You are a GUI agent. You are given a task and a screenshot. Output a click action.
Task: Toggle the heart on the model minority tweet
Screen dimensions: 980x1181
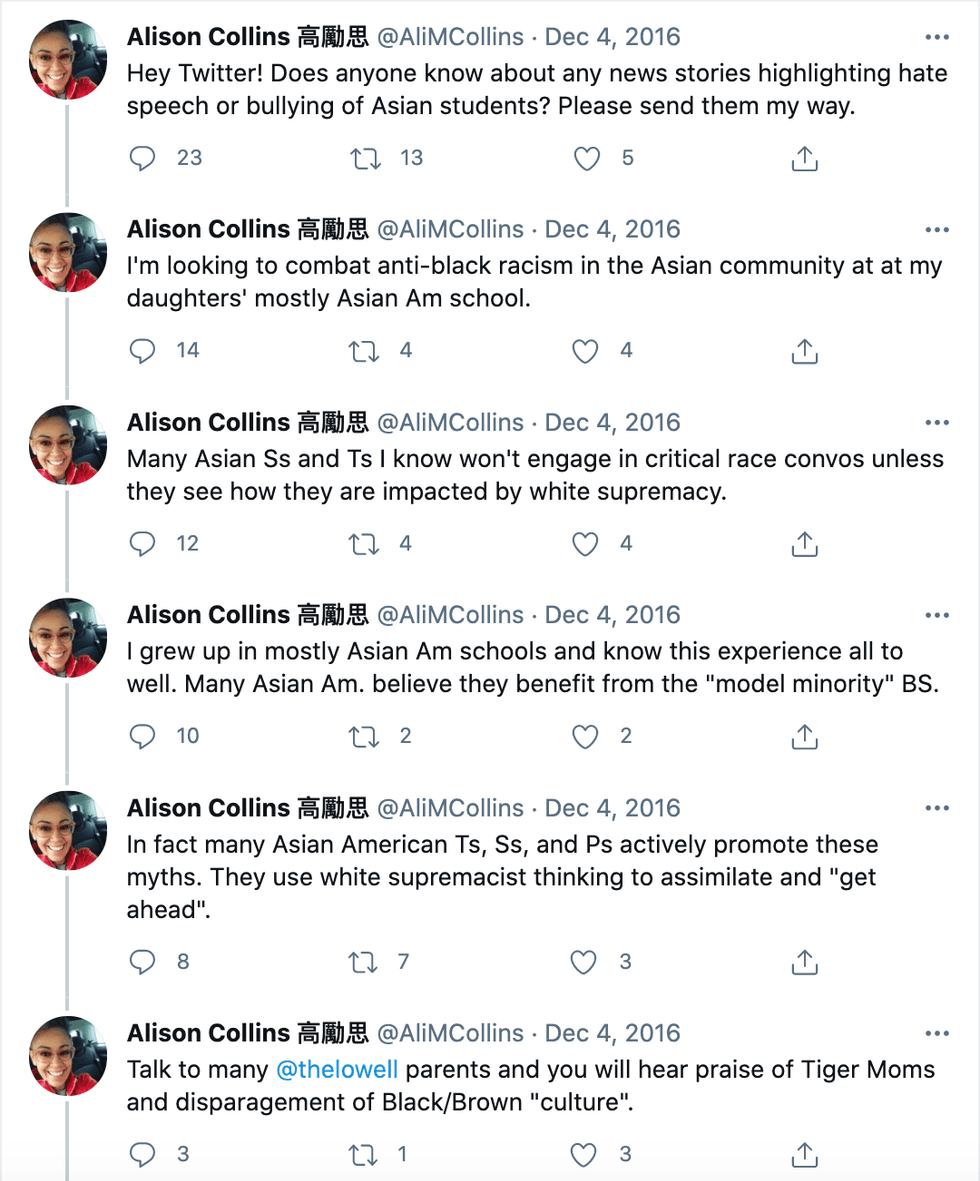click(586, 737)
